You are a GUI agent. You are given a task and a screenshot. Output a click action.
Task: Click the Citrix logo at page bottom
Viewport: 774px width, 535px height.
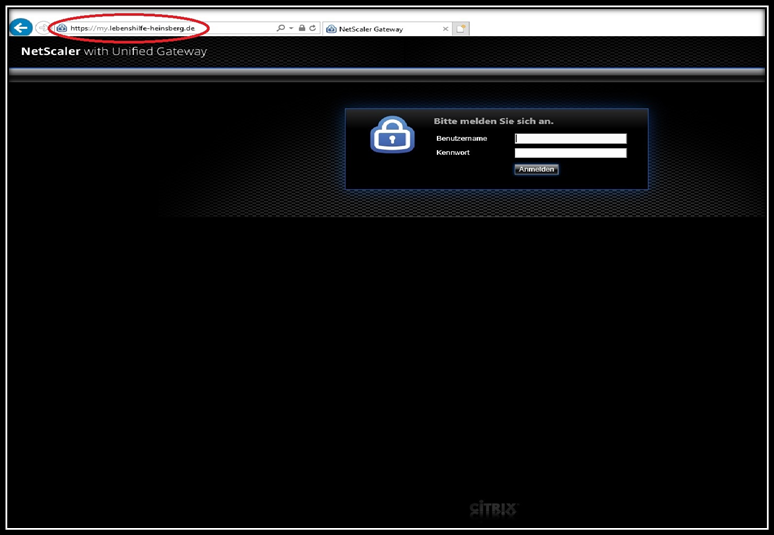point(493,509)
